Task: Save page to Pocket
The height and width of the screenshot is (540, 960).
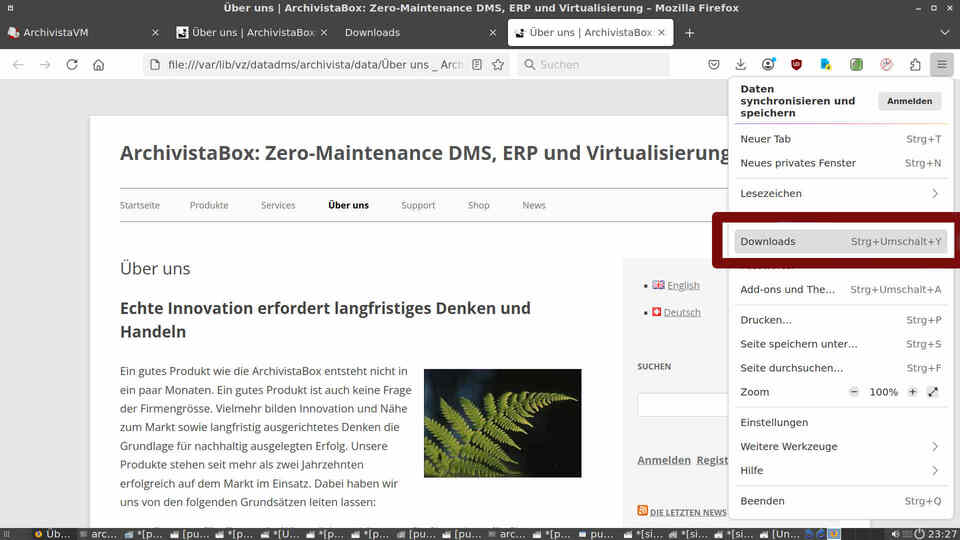Action: 713,64
